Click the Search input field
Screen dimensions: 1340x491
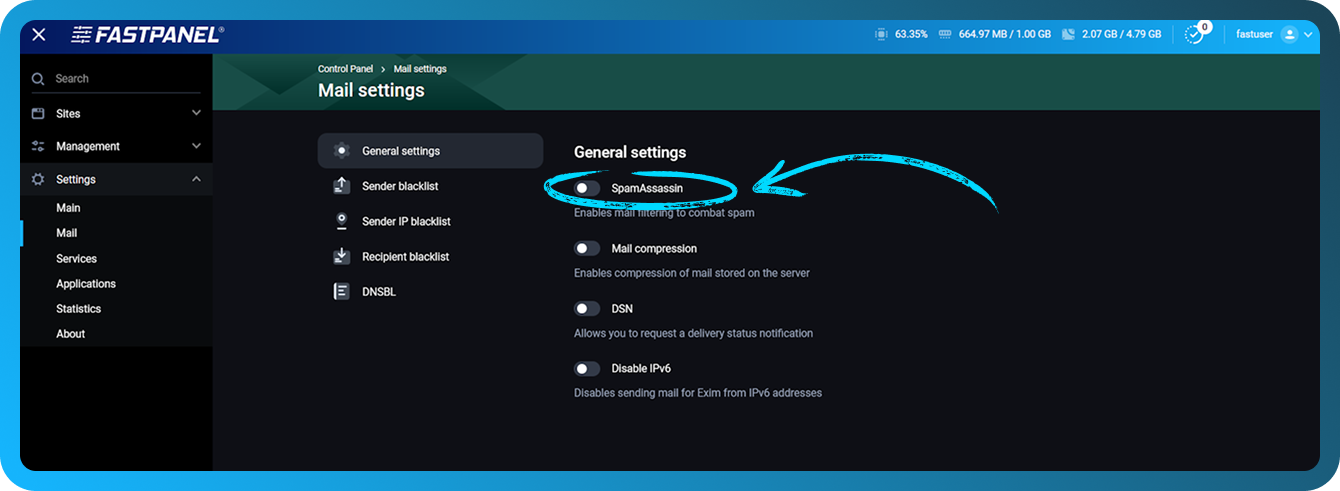[120, 79]
